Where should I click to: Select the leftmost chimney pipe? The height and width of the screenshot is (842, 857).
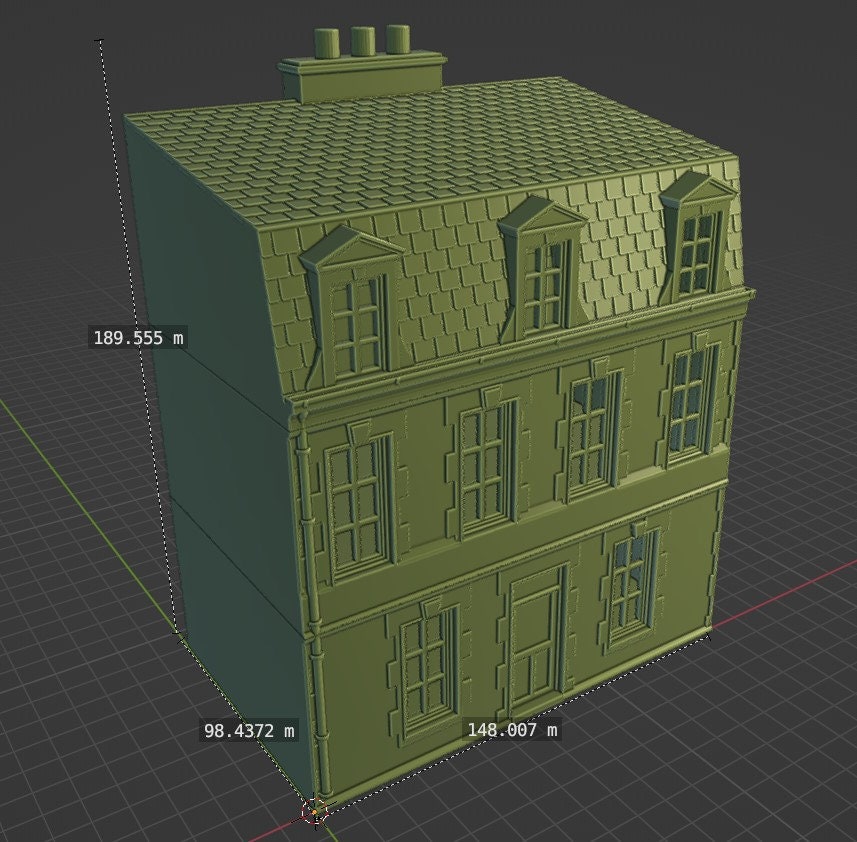(x=325, y=42)
